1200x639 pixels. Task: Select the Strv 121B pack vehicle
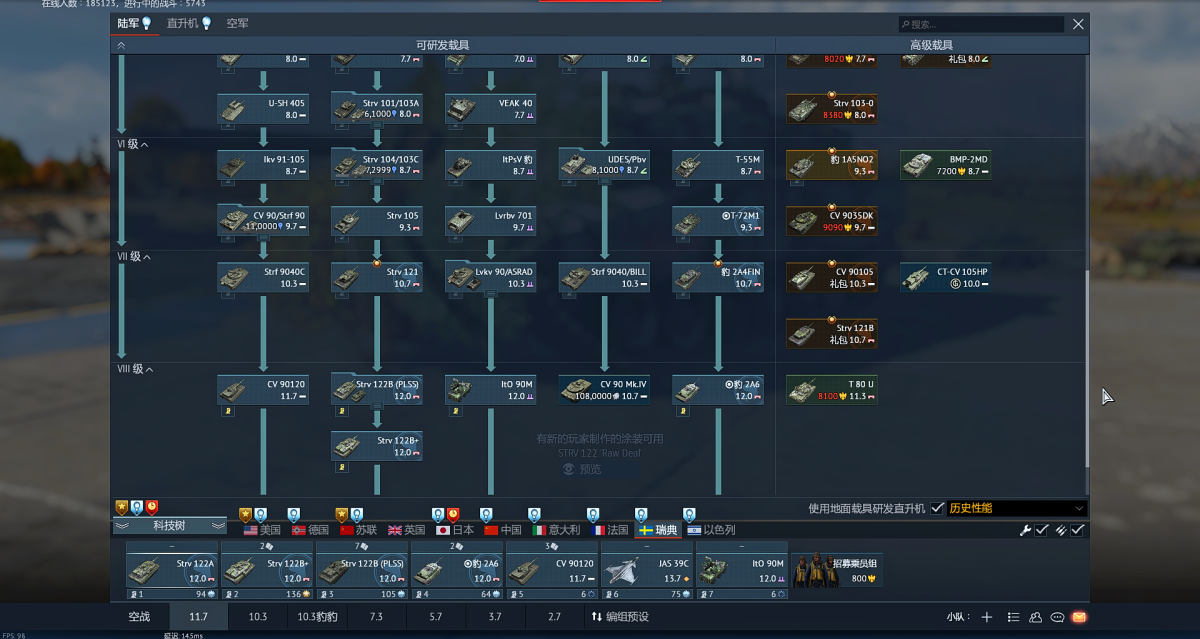(832, 333)
